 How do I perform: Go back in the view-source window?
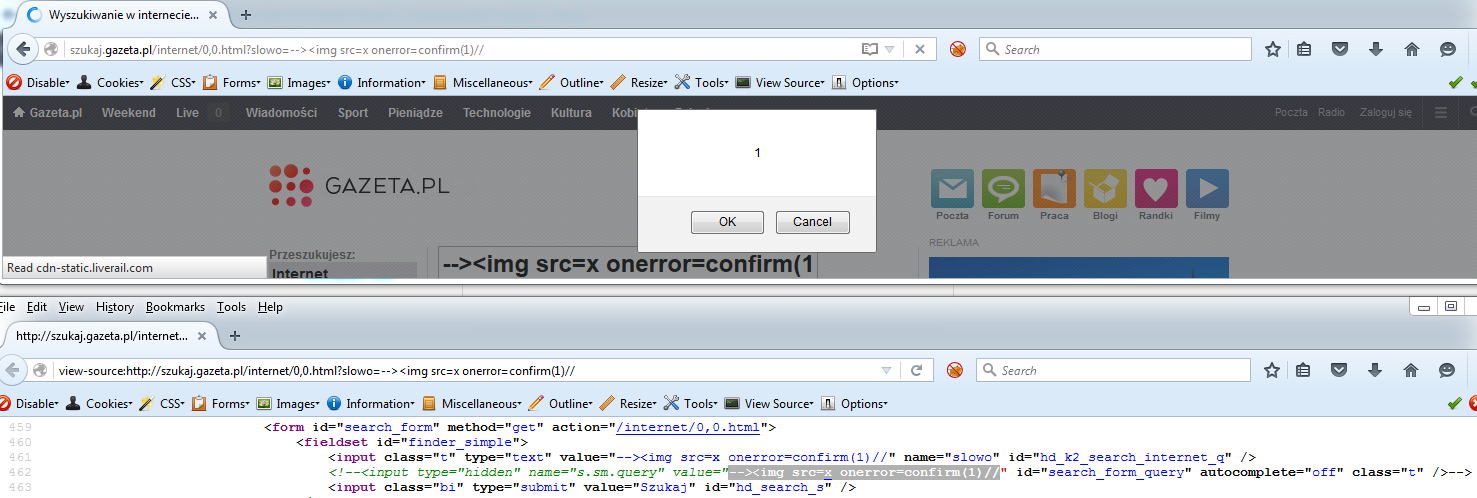click(x=13, y=370)
